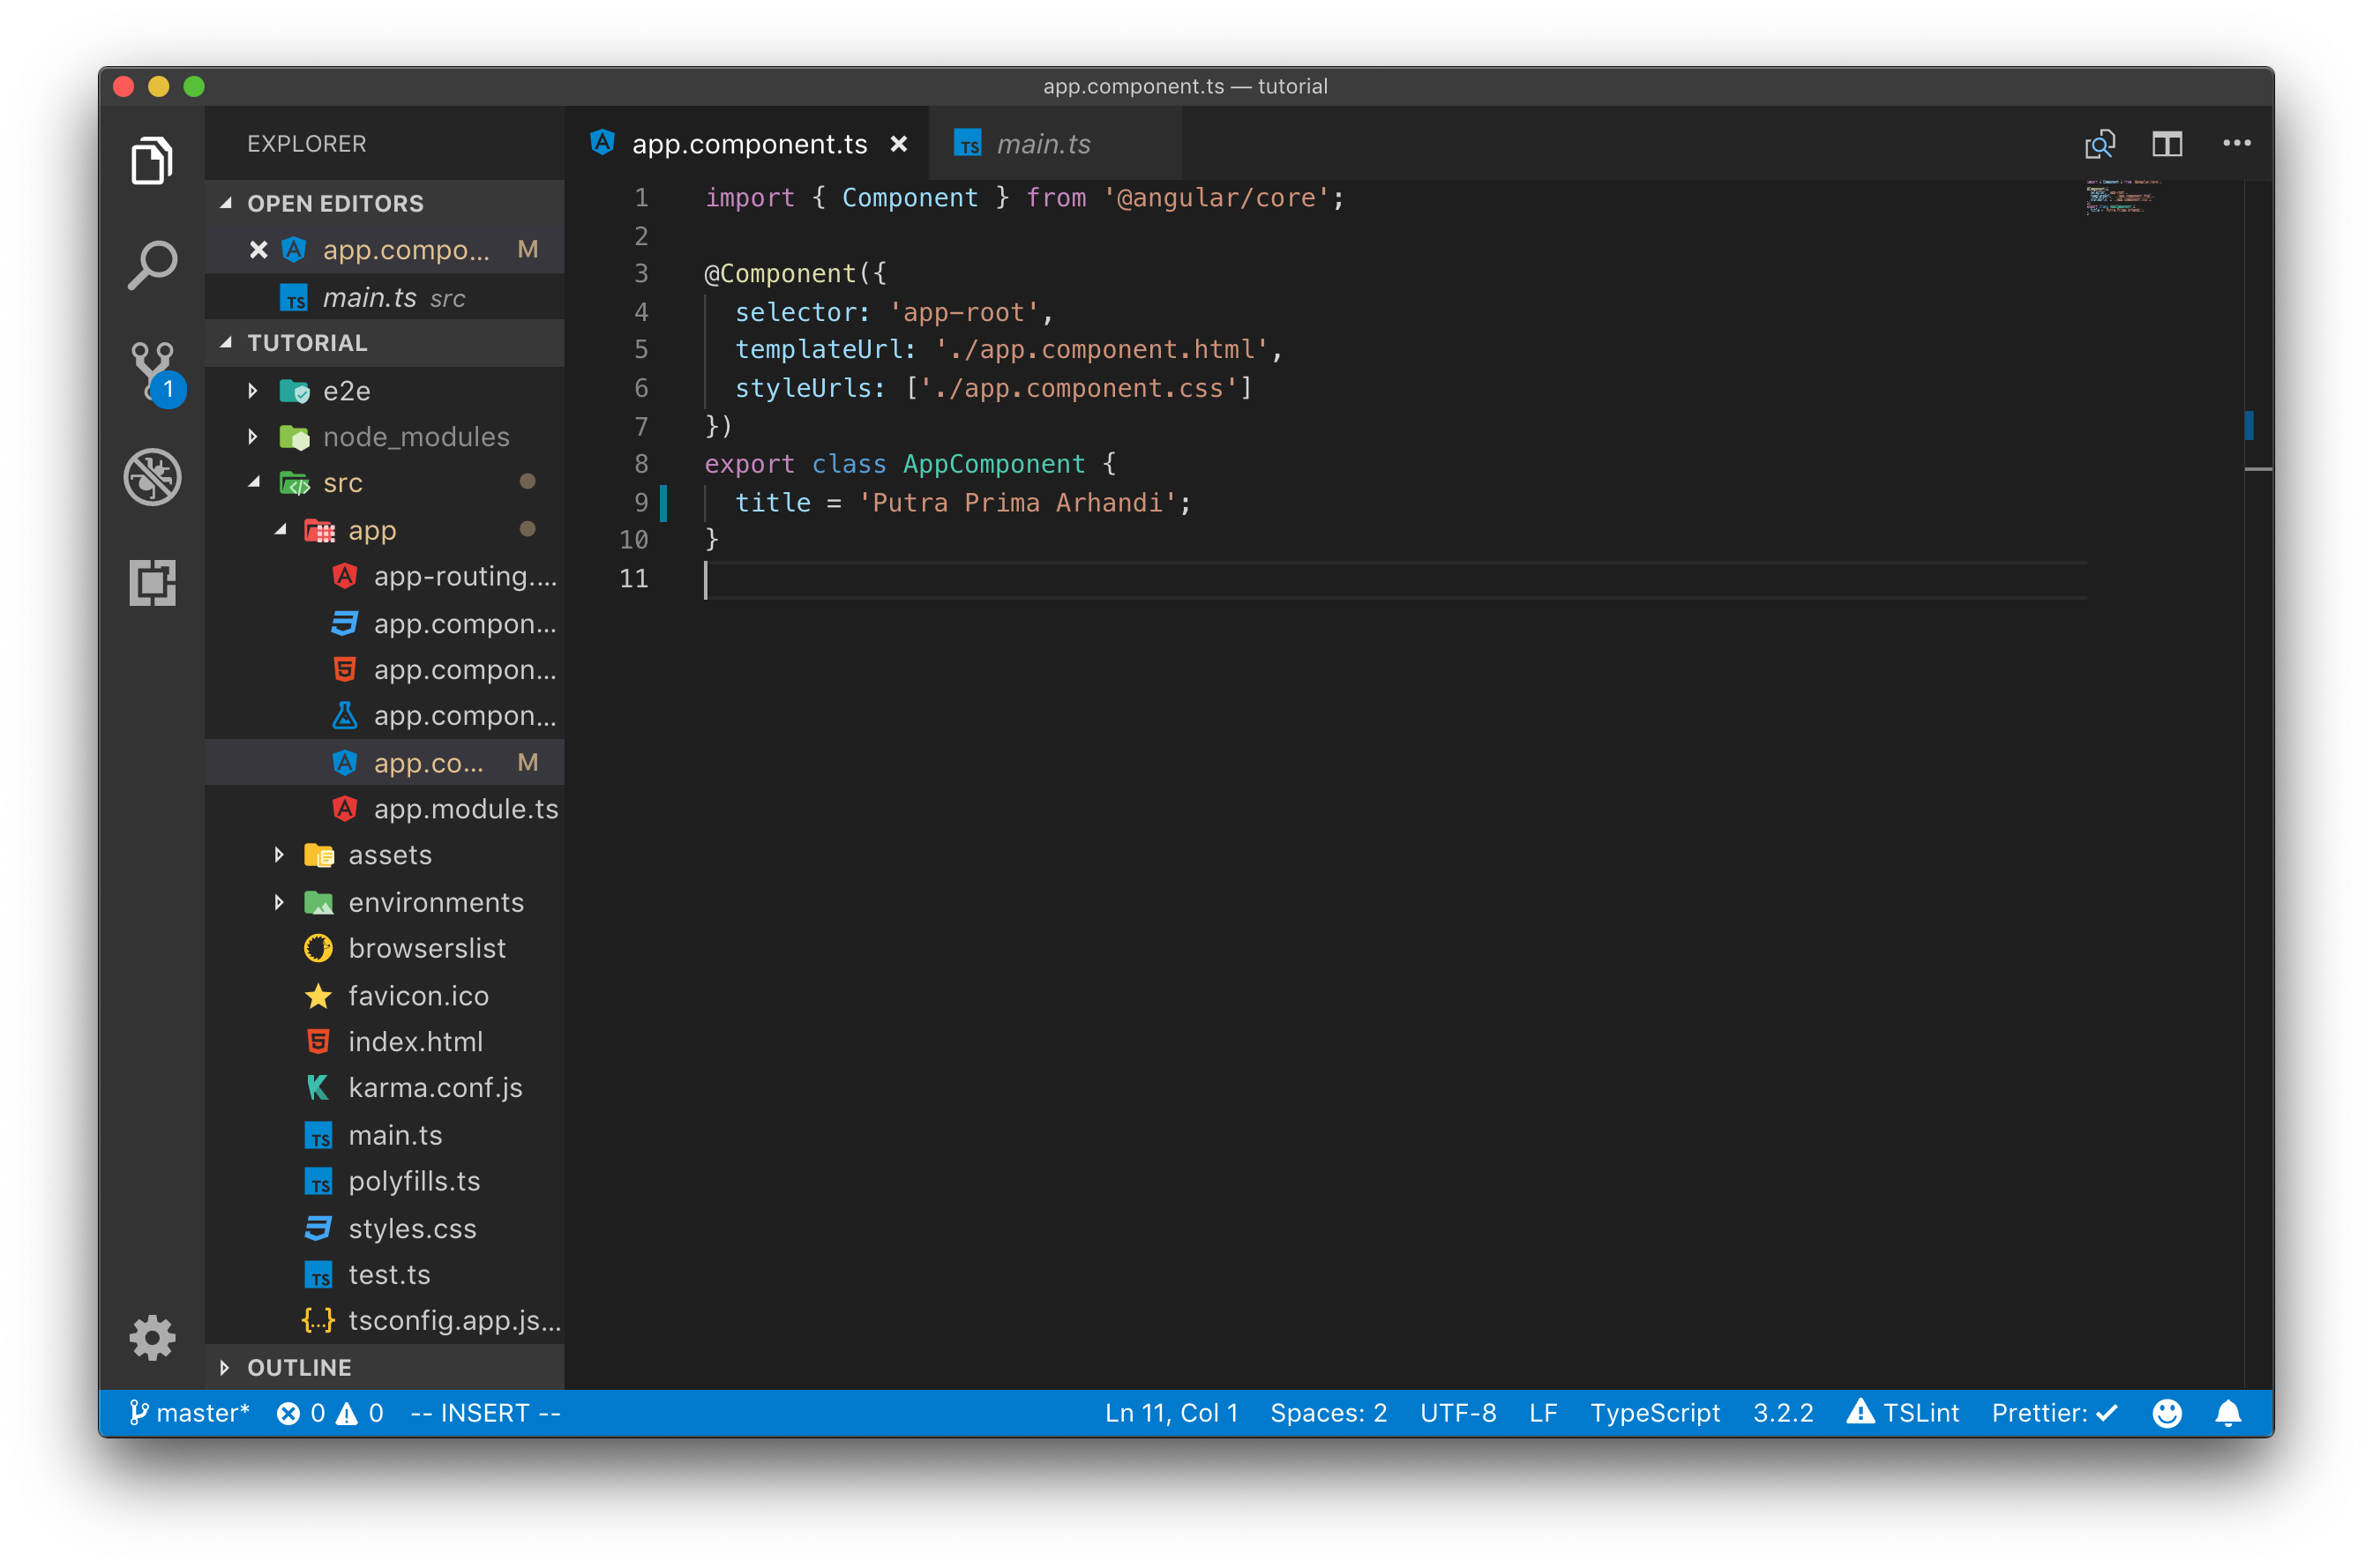Open karma.conf.js in explorer
2373x1568 pixels.
coord(384,1088)
